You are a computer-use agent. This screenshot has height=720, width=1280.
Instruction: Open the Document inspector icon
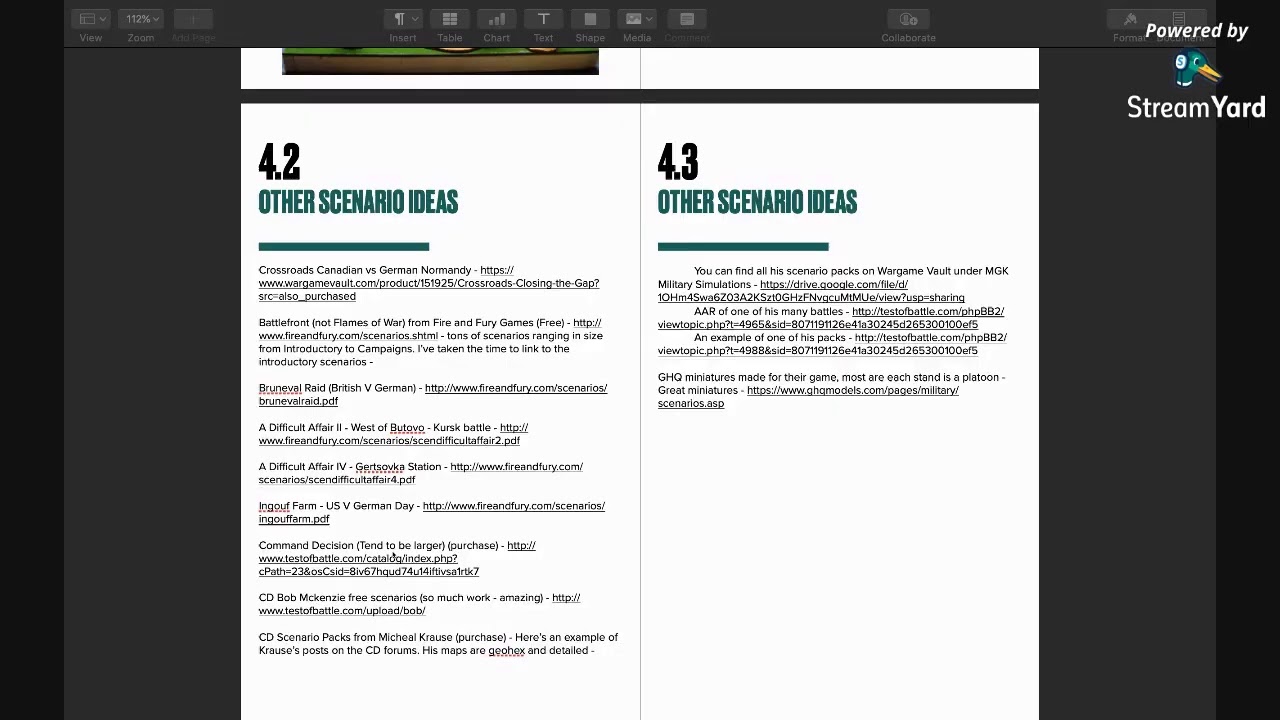click(x=1179, y=19)
